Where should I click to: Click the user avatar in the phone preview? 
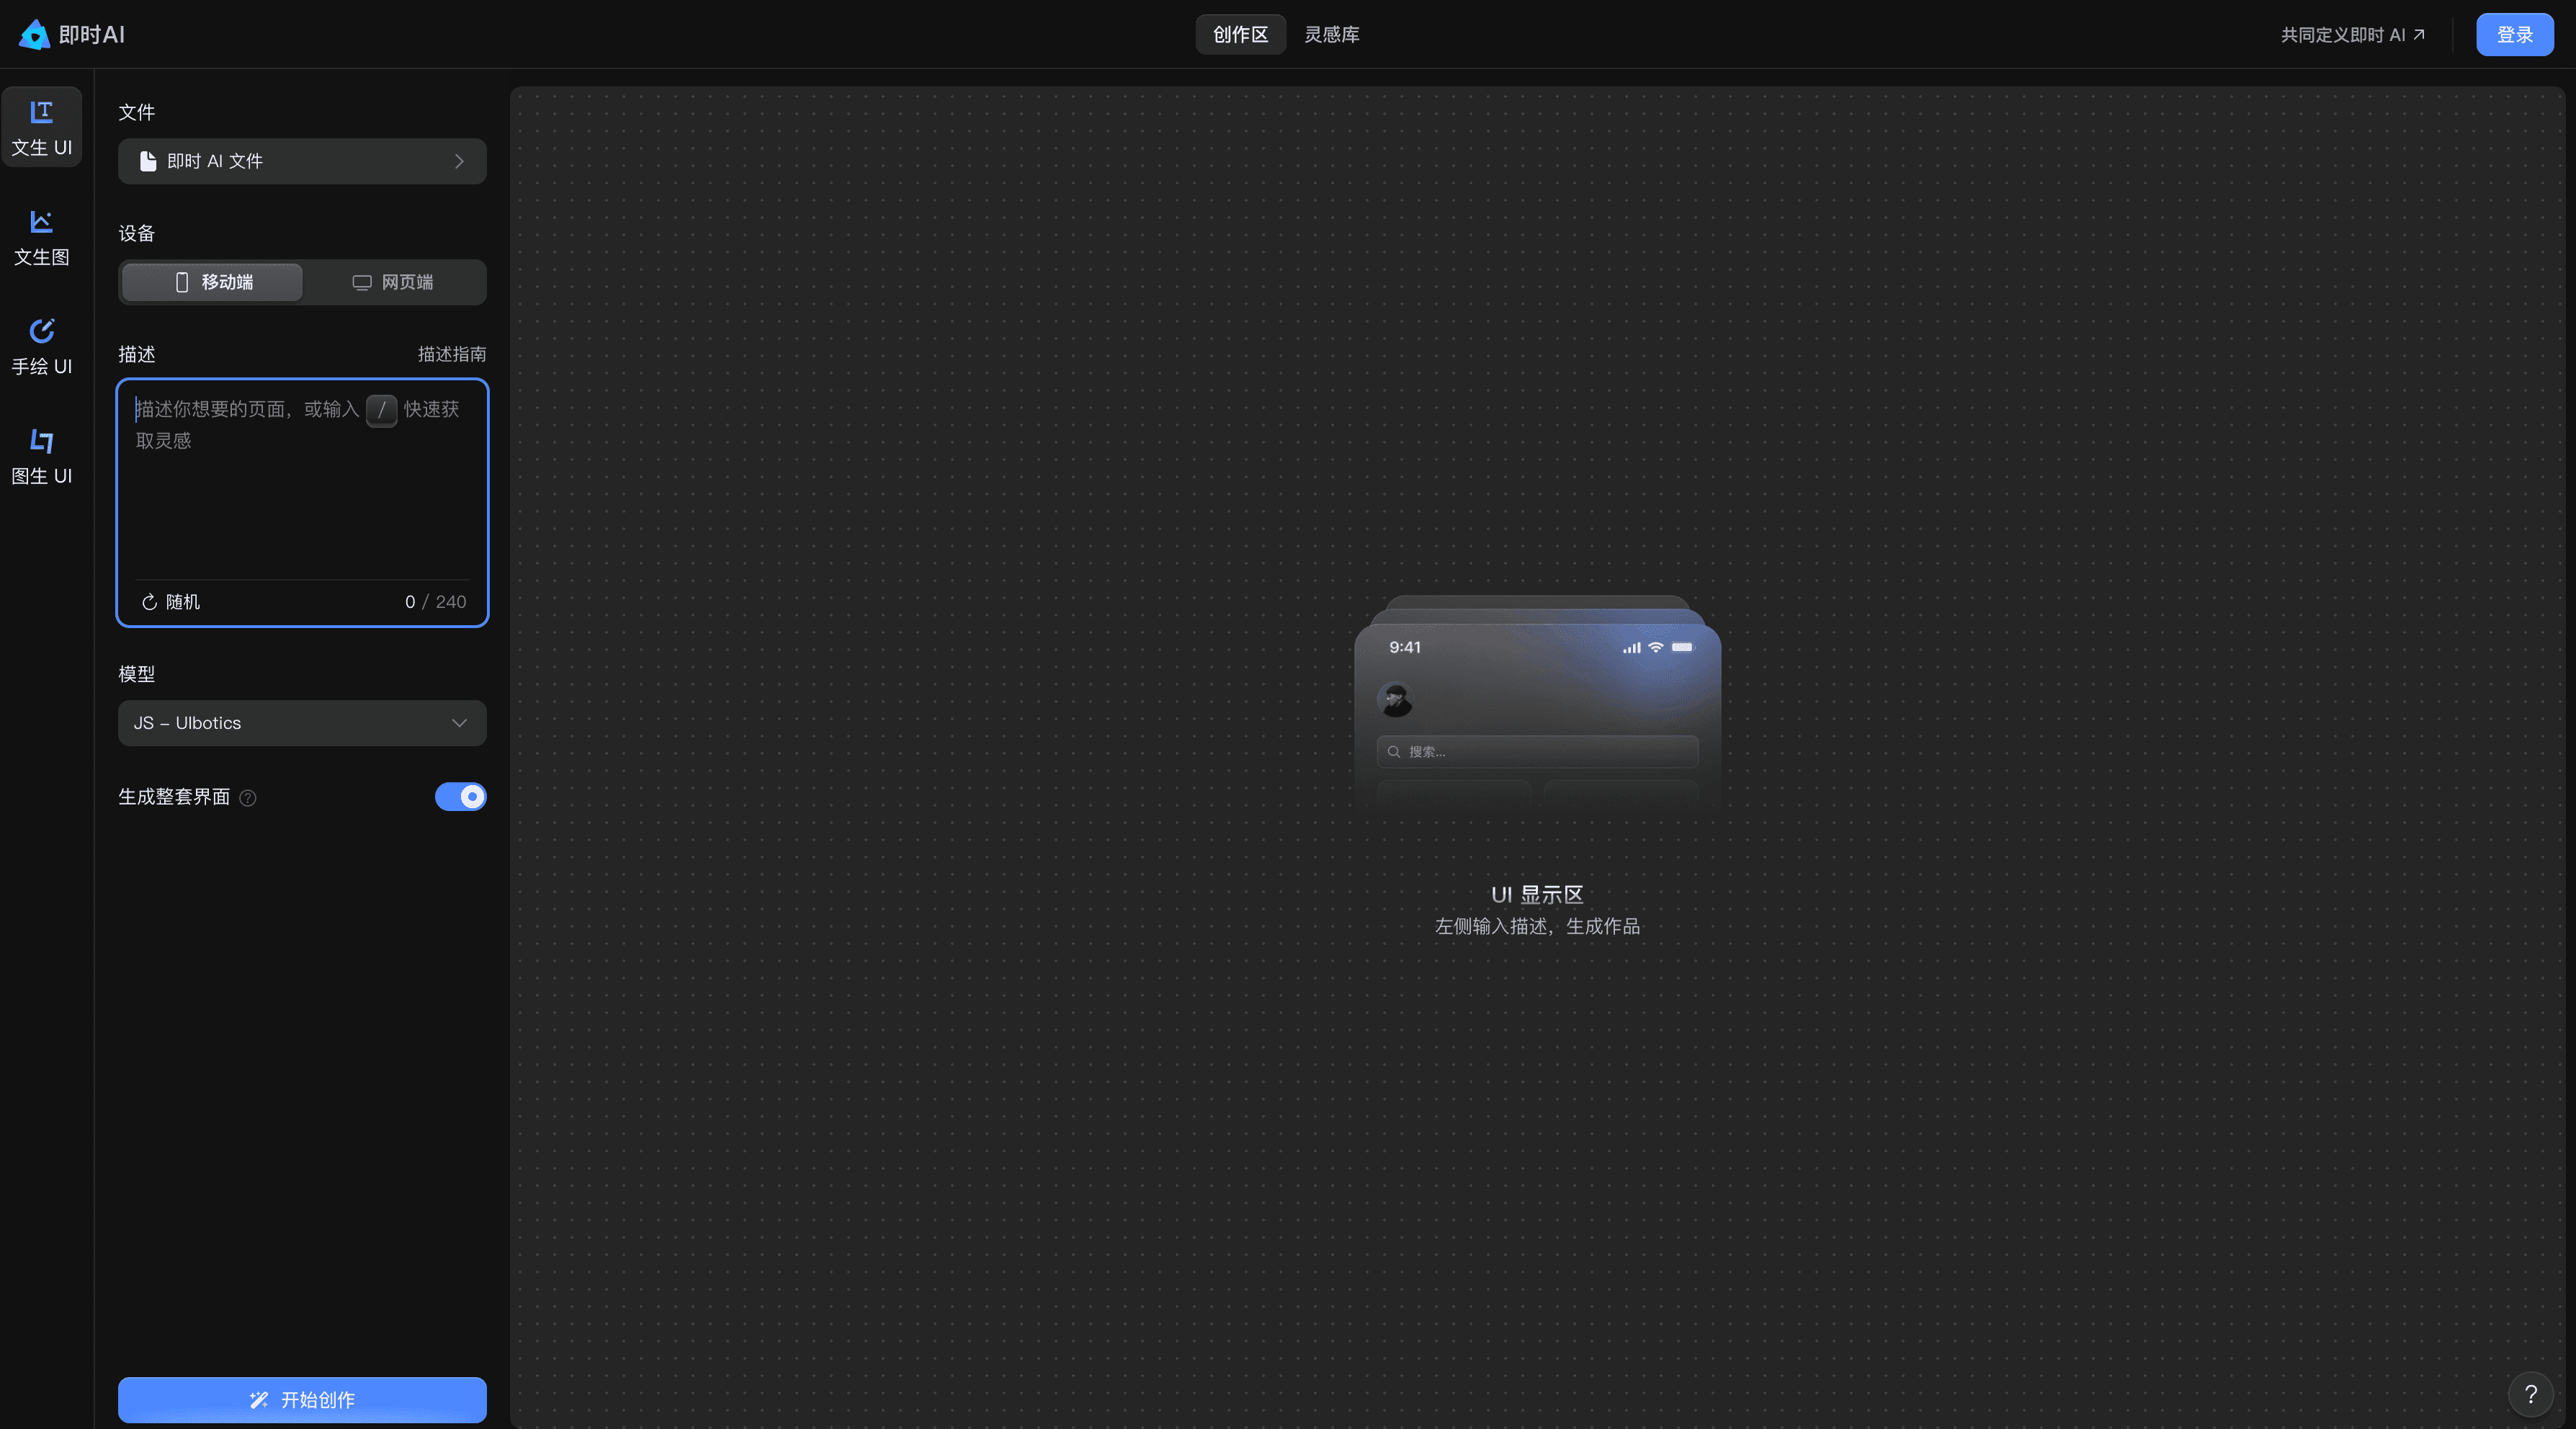coord(1395,699)
